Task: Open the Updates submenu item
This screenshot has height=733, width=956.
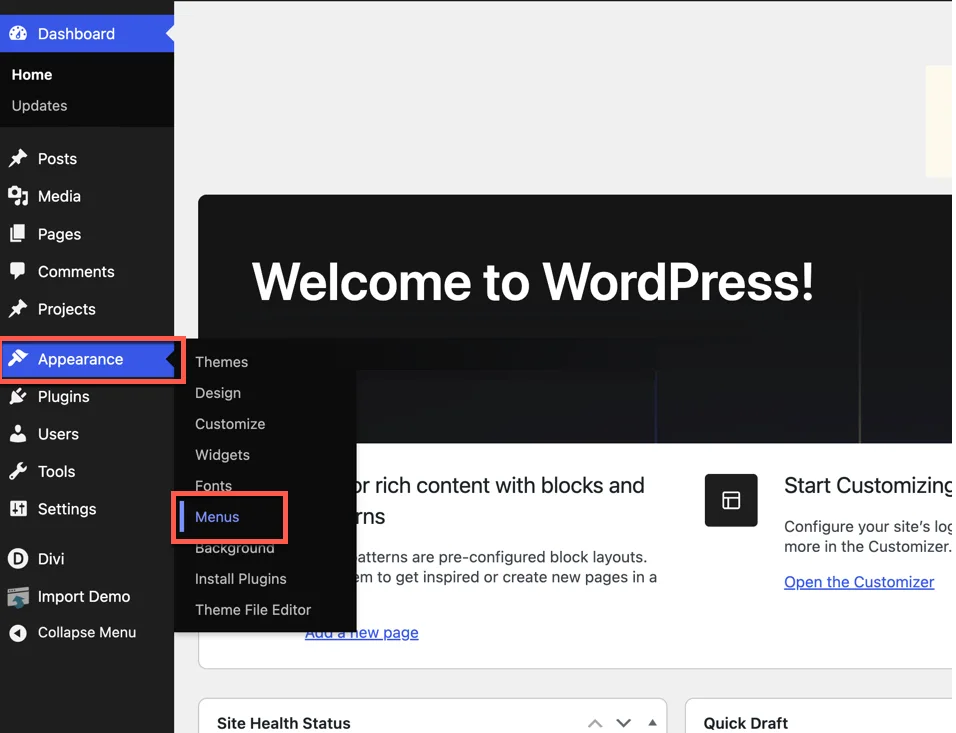Action: pyautogui.click(x=40, y=105)
